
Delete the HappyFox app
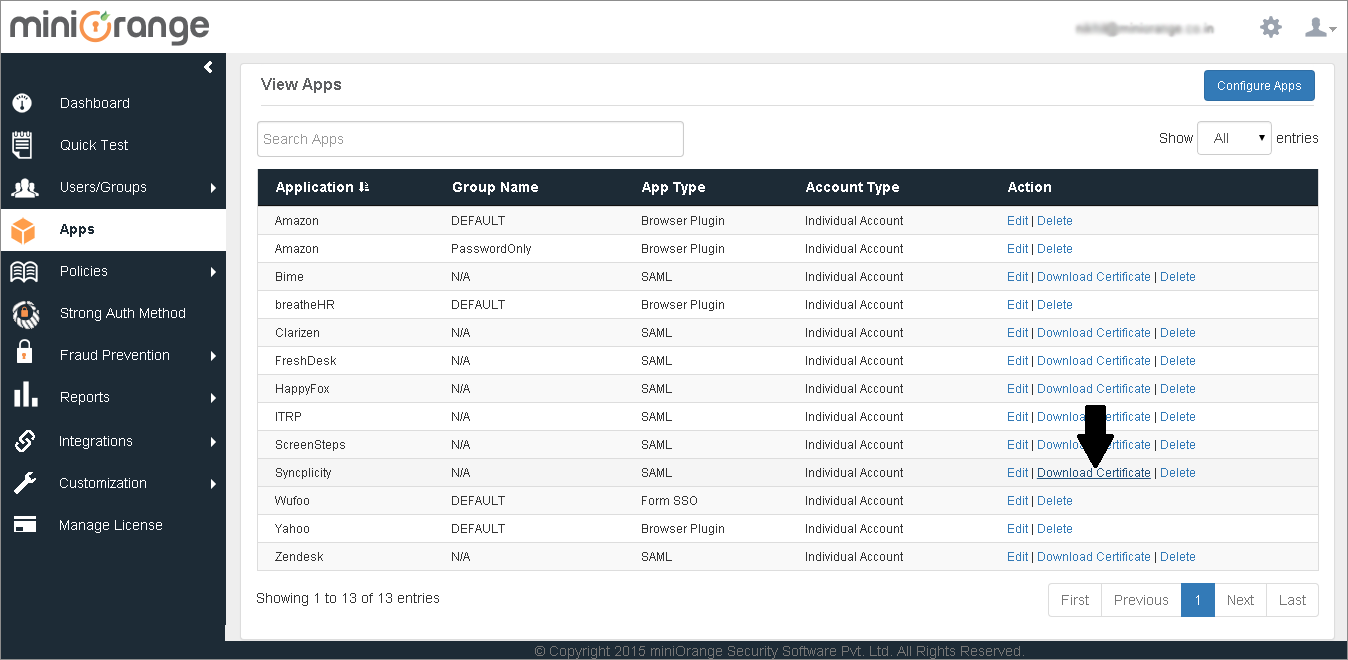click(x=1178, y=389)
